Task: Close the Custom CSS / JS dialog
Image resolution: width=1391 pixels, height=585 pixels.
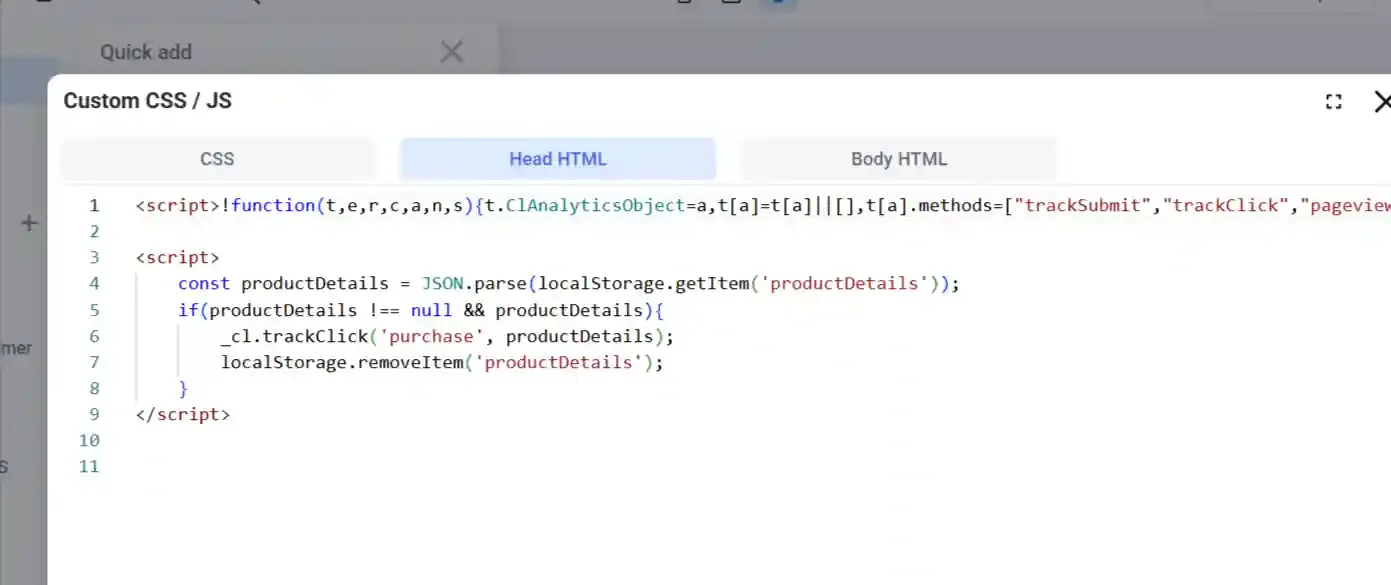Action: (x=1382, y=102)
